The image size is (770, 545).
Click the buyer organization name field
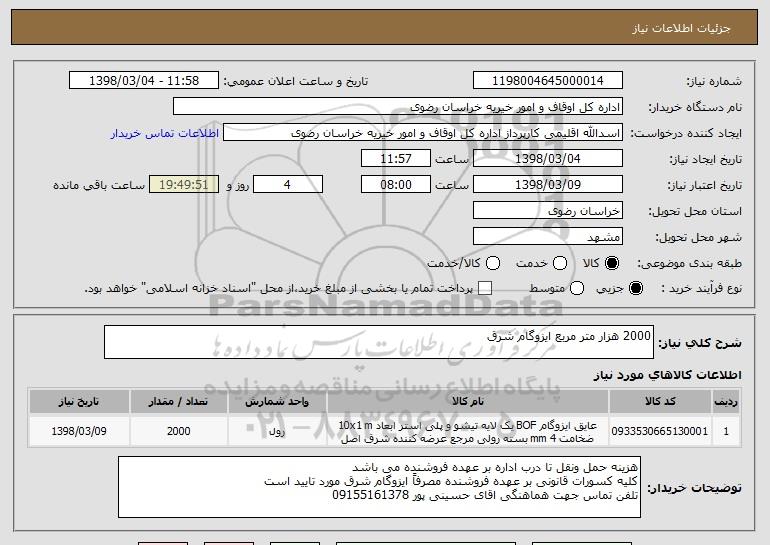coord(398,107)
